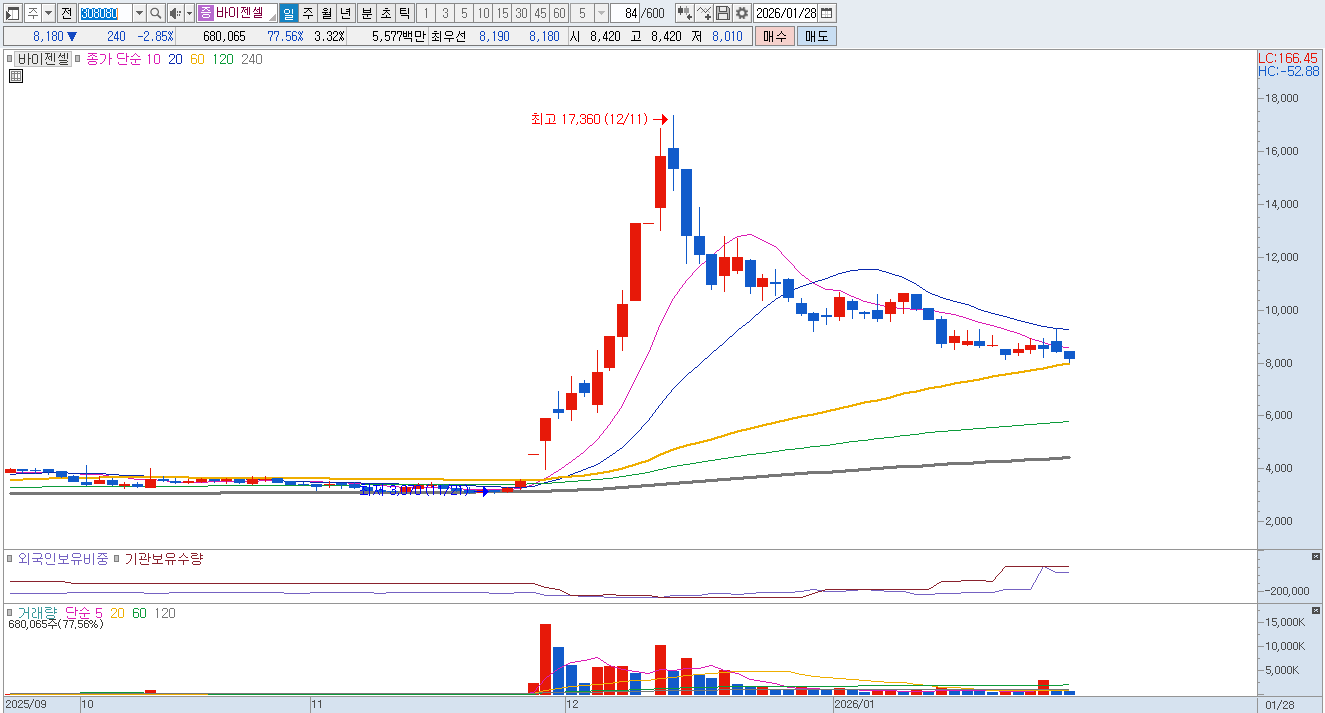Click the add candlestick chart icon
This screenshot has width=1325, height=713.
coord(684,13)
